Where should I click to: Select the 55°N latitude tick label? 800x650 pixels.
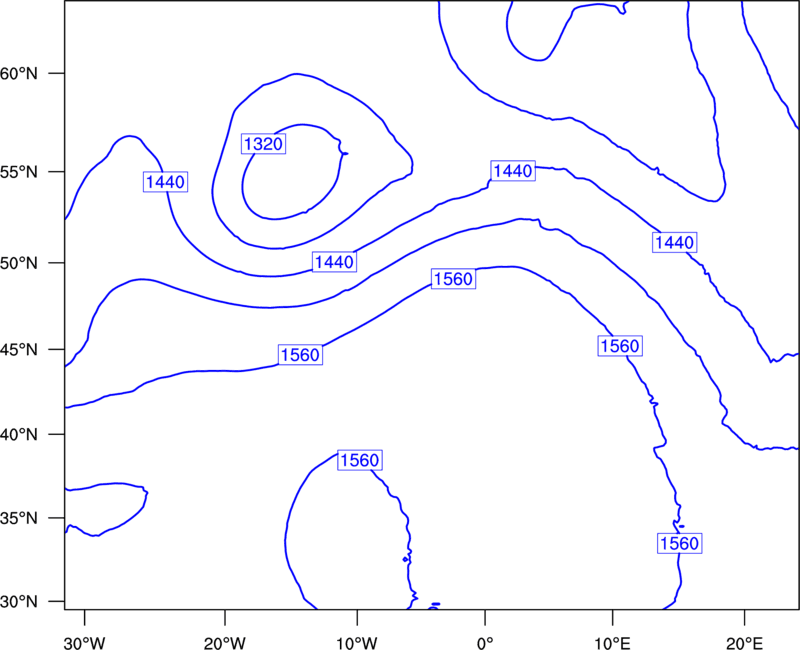19,171
